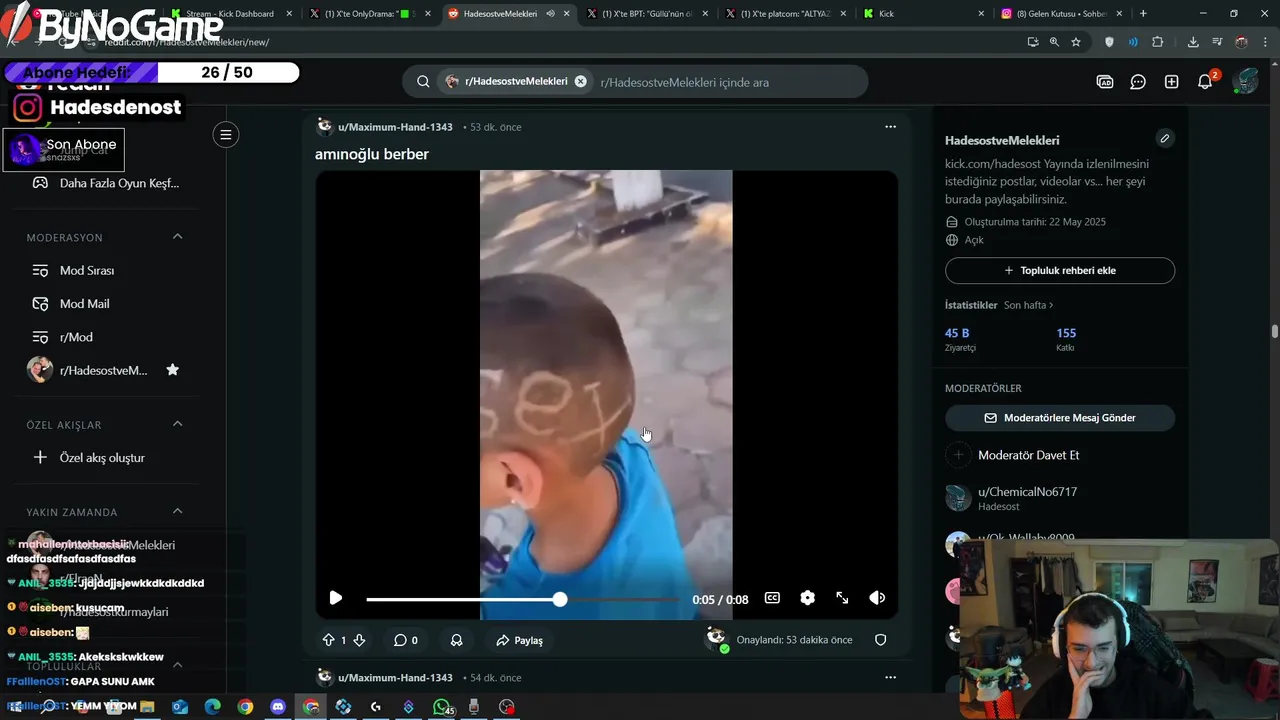Switch to X'te OnlyDrama tab

368,14
